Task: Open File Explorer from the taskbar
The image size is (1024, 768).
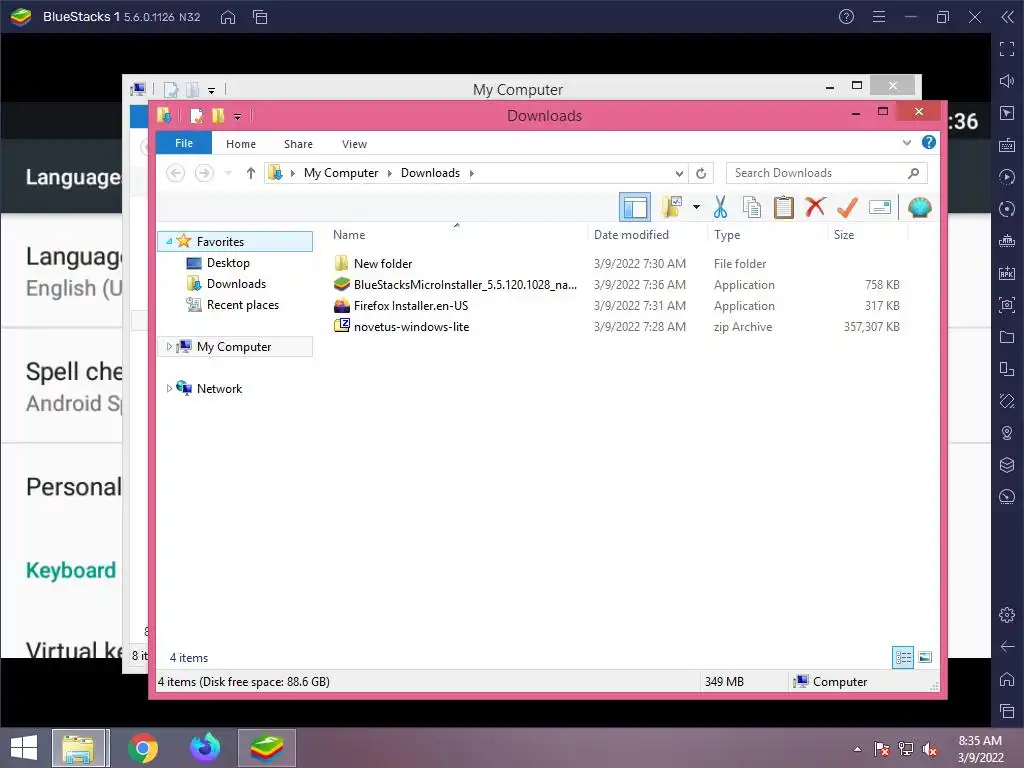Action: [x=79, y=748]
